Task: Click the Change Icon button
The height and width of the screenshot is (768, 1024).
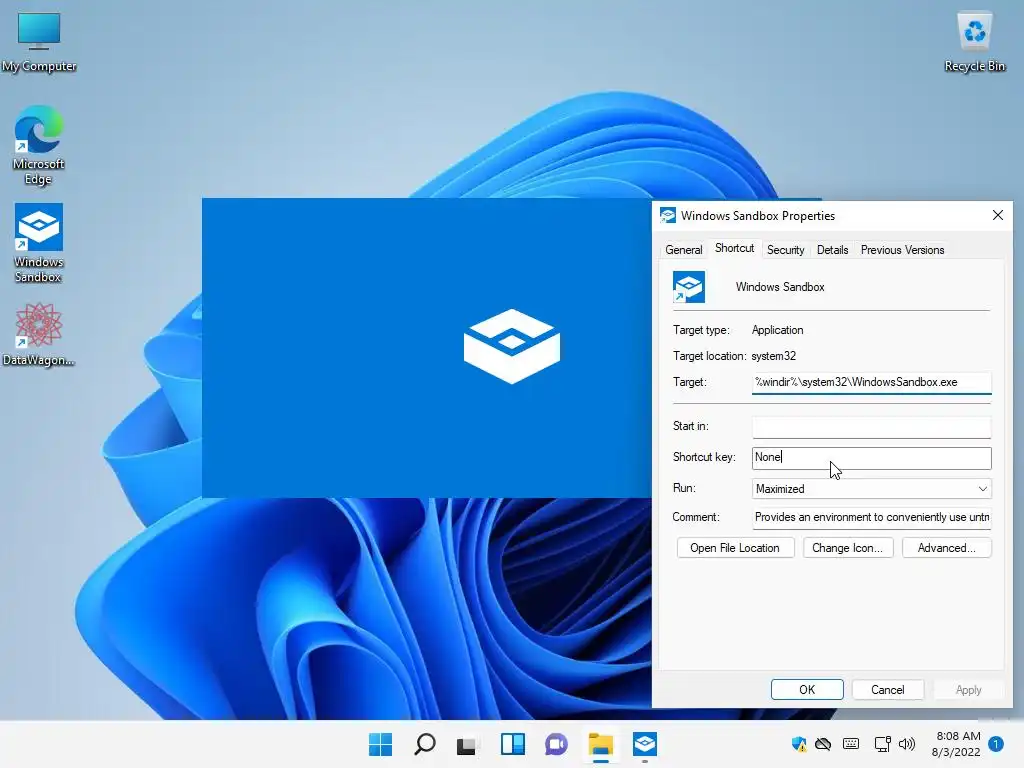Action: (x=848, y=548)
